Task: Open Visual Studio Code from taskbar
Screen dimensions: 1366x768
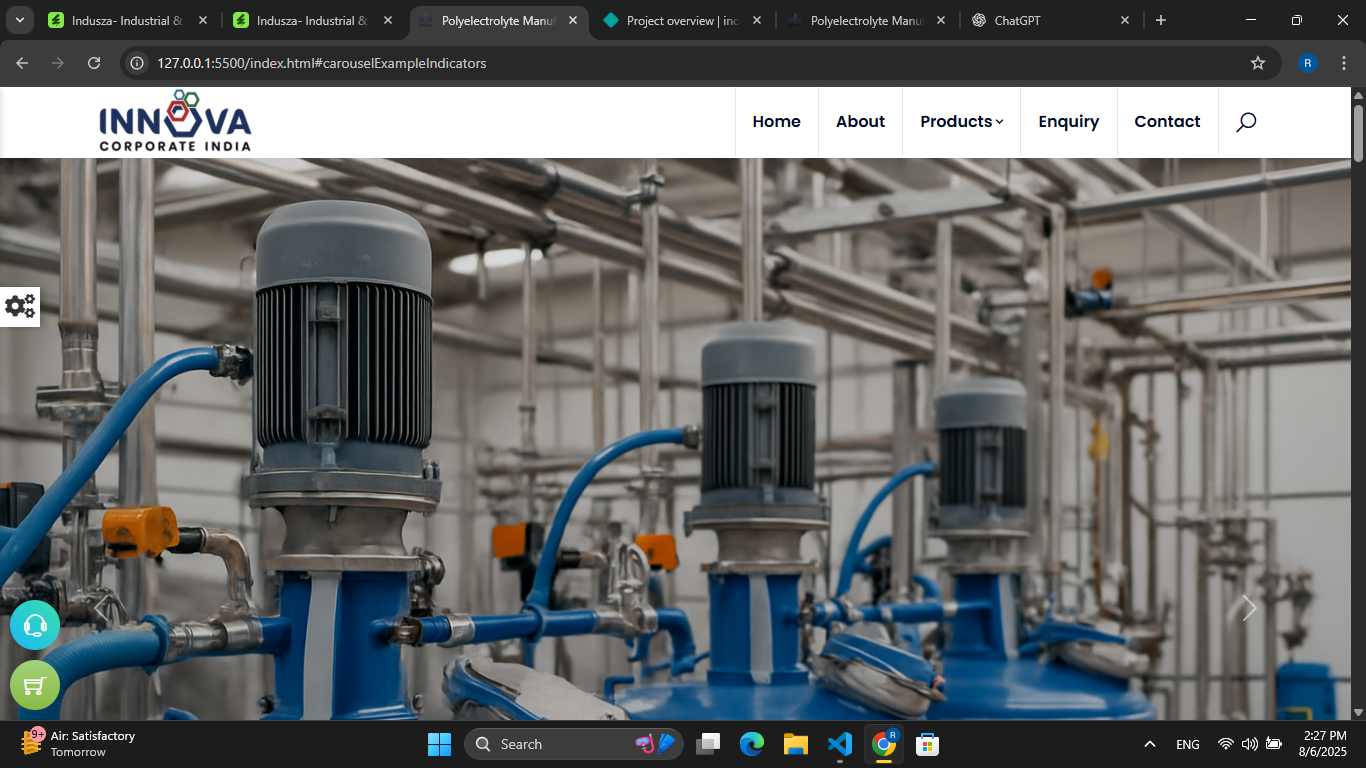Action: [839, 744]
